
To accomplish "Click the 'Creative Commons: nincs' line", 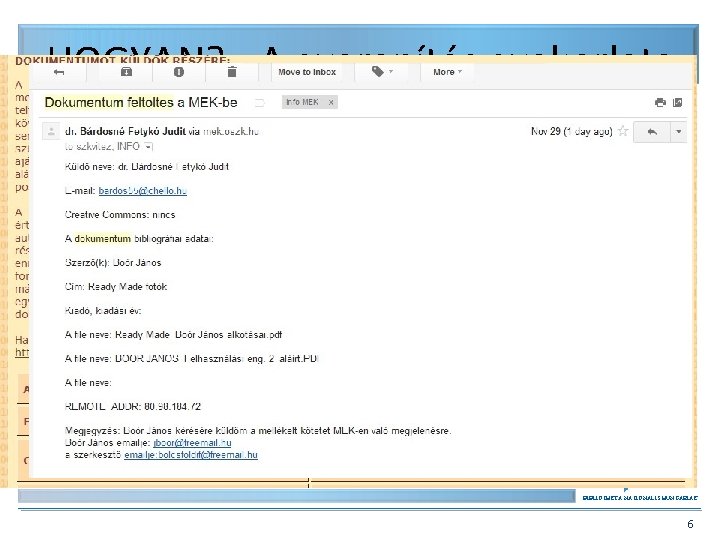I will 120,214.
